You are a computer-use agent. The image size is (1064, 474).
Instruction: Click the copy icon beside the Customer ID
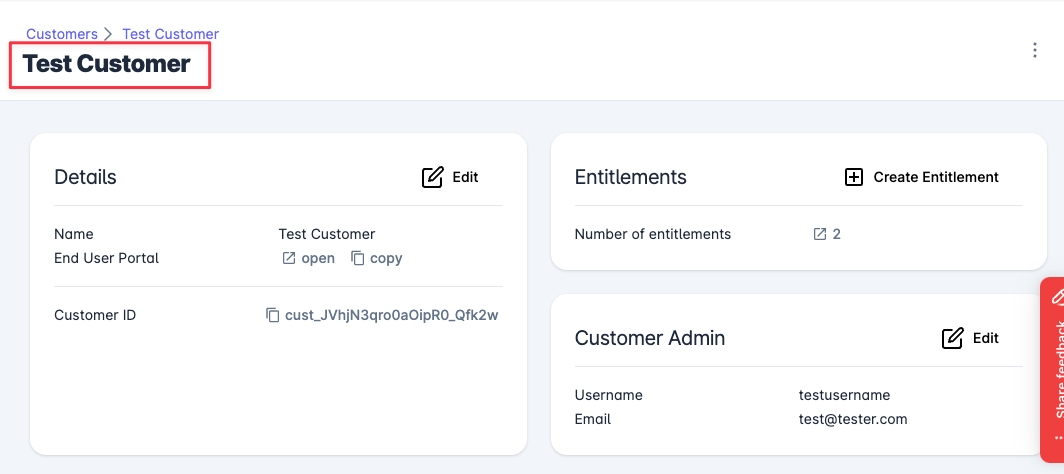(272, 315)
